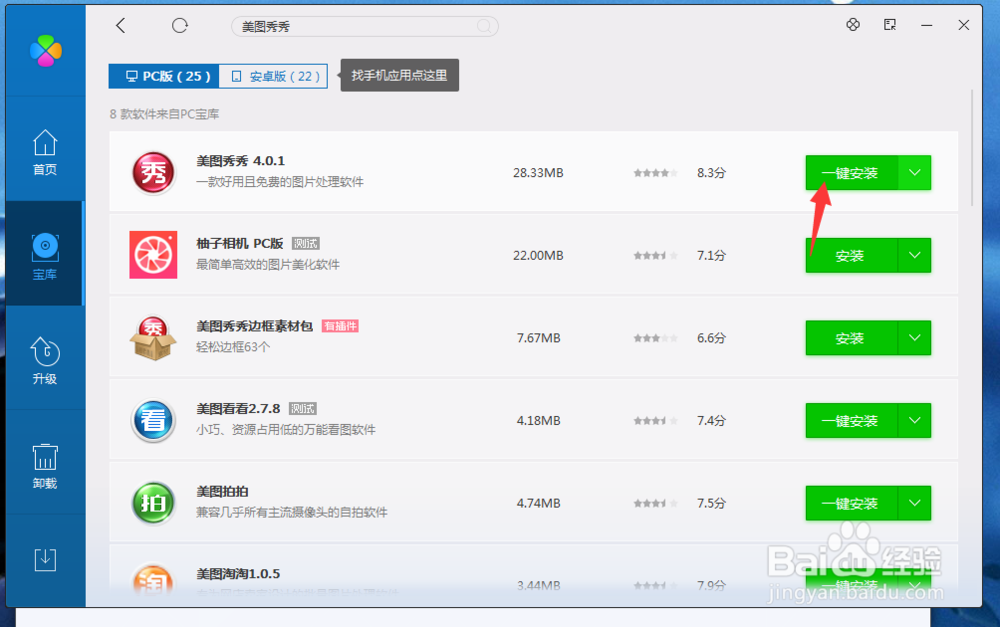This screenshot has height=627, width=1000.
Task: Open the 美图看看2.7.8 title link
Action: 238,408
